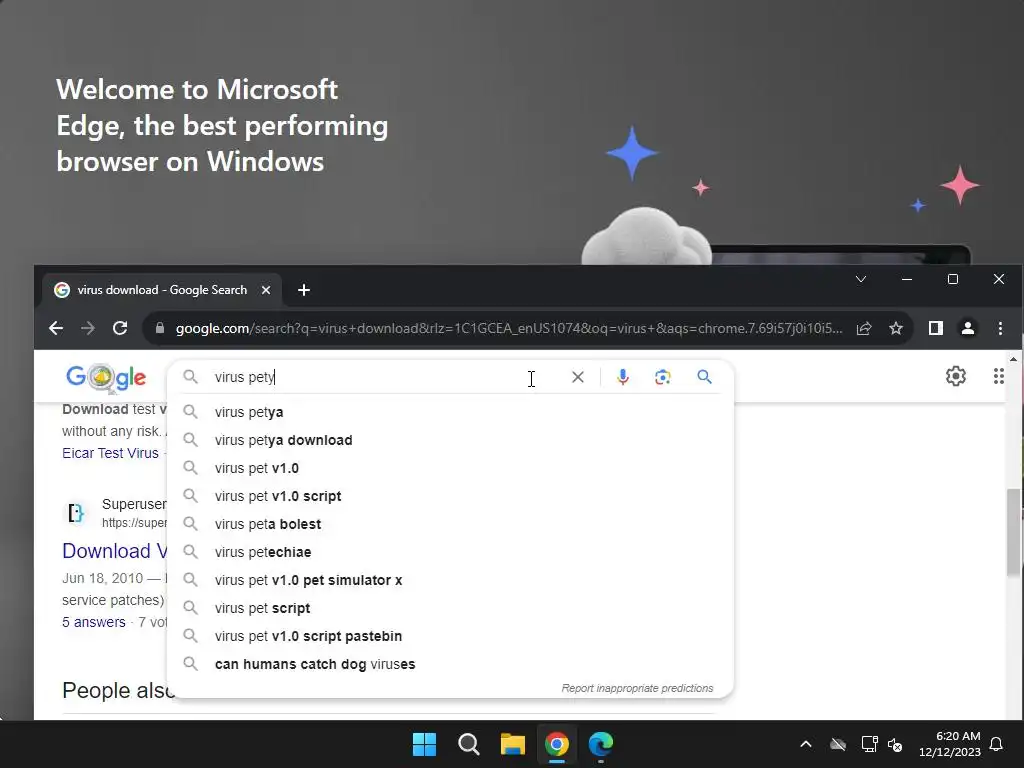This screenshot has width=1024, height=768.
Task: Click Chrome's forward navigation arrow
Action: [88, 328]
